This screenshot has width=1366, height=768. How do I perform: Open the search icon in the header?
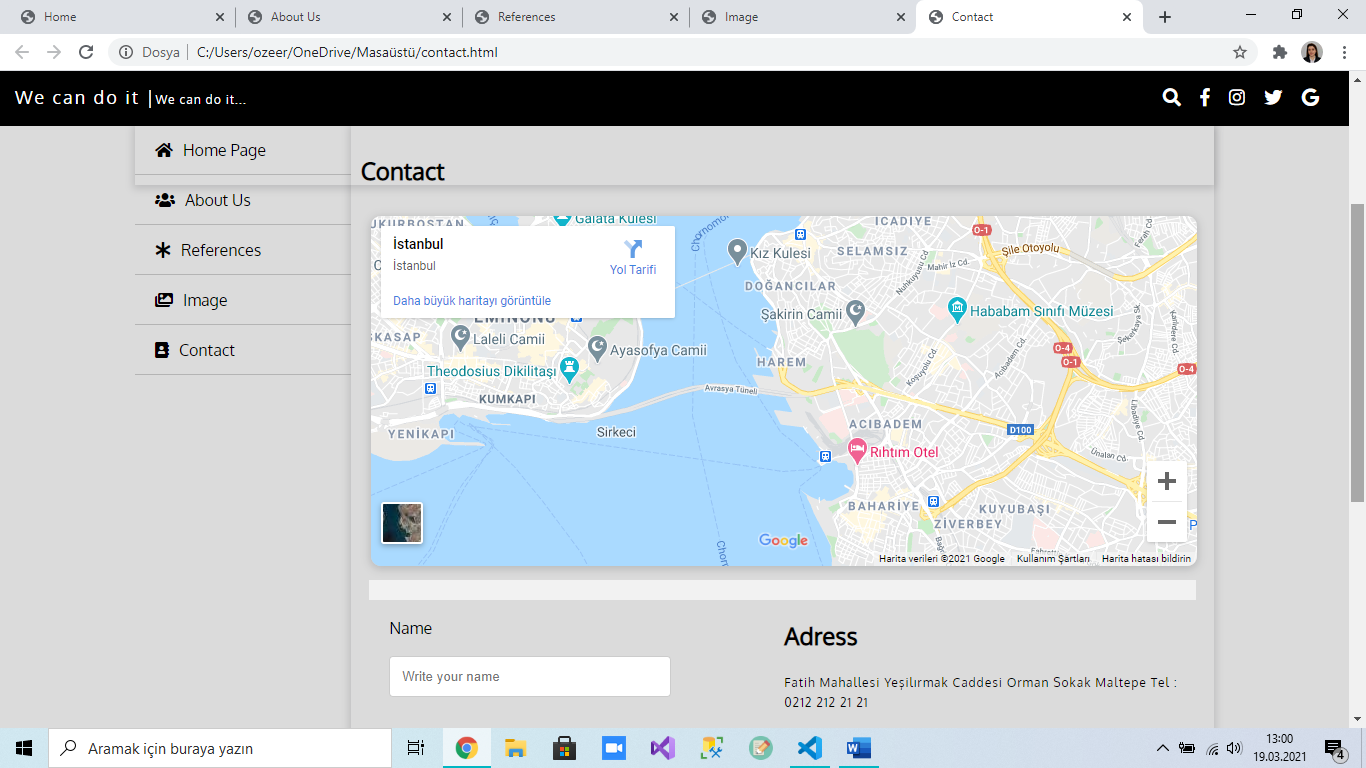pyautogui.click(x=1171, y=97)
